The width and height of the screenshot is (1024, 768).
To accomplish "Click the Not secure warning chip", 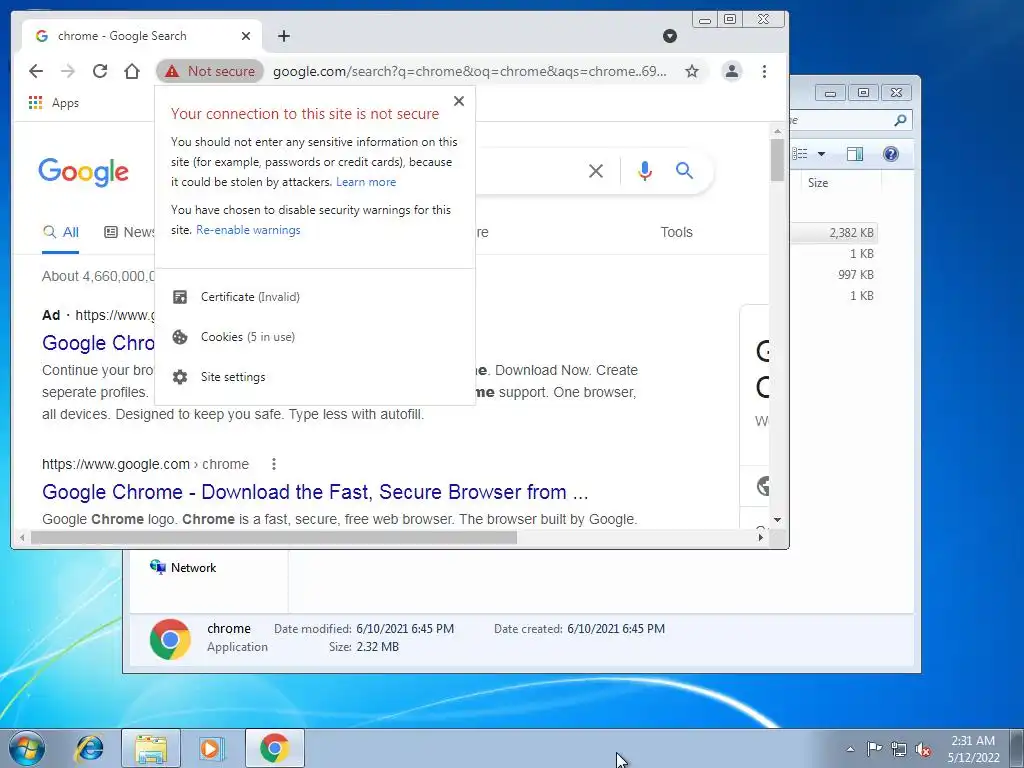I will pyautogui.click(x=210, y=71).
